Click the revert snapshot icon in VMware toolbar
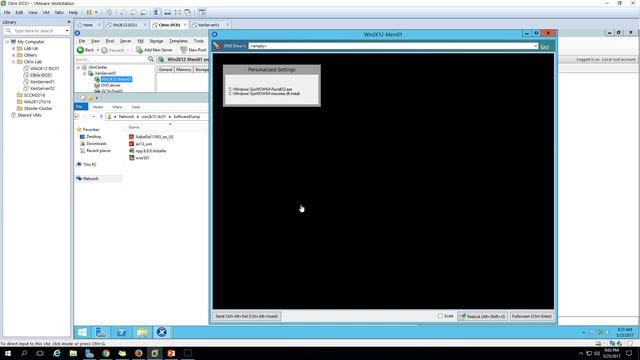Screen dimensions: 640x360 tap(133, 12)
